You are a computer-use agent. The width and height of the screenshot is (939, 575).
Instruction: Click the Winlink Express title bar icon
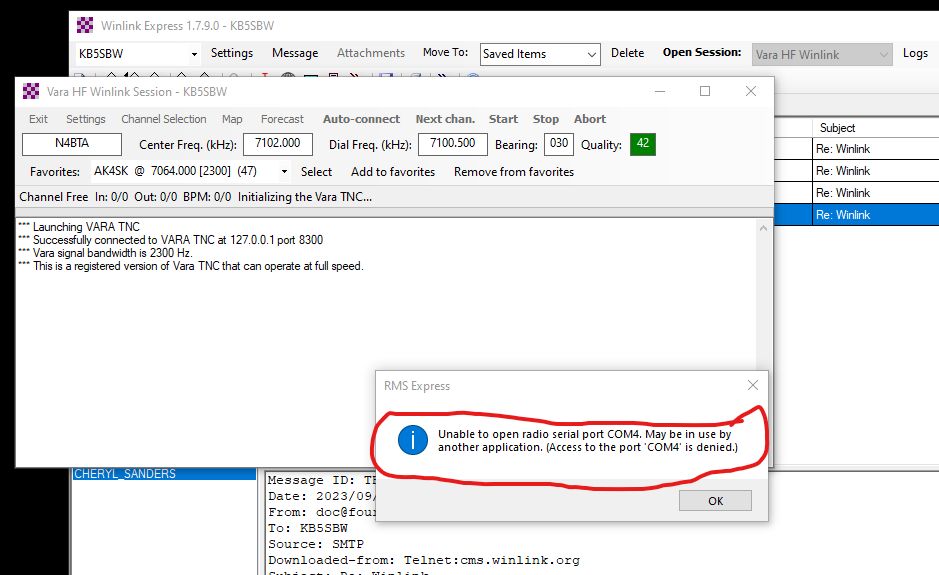point(85,25)
